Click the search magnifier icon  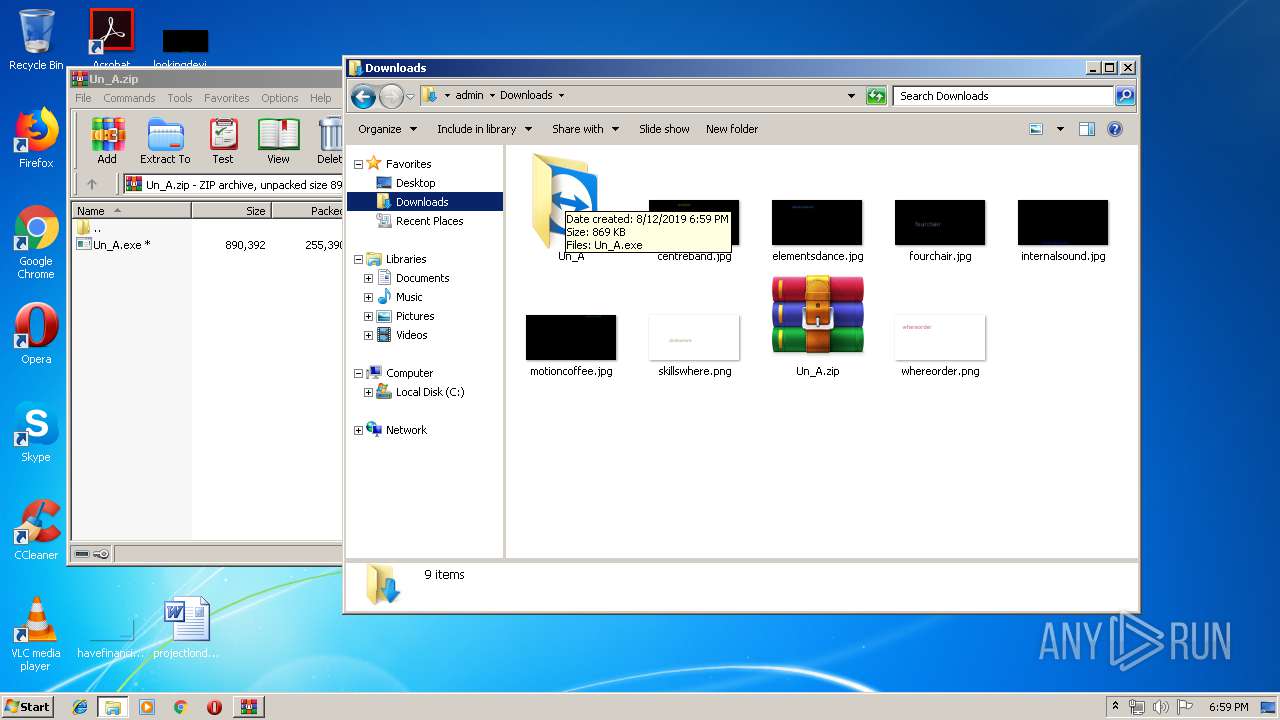click(x=1125, y=96)
